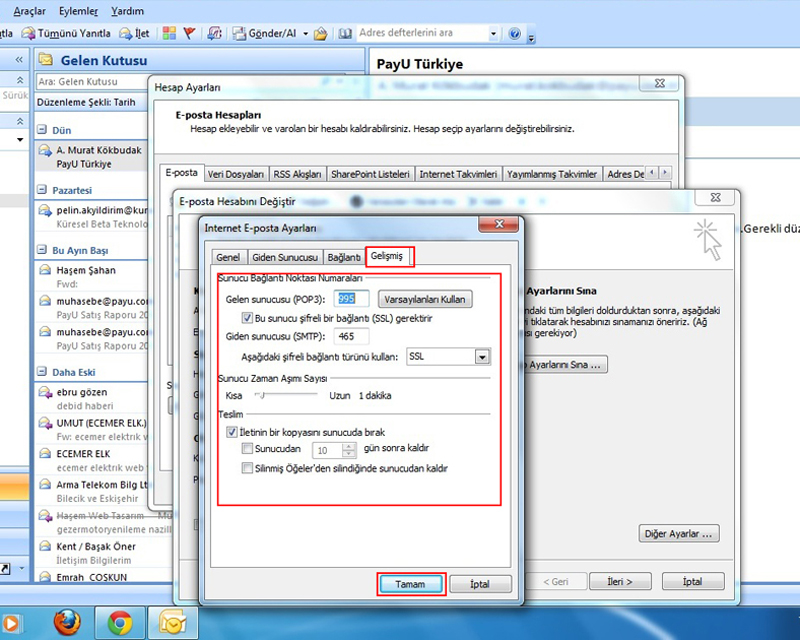Click the İlet forward button
The width and height of the screenshot is (800, 640).
point(134,33)
